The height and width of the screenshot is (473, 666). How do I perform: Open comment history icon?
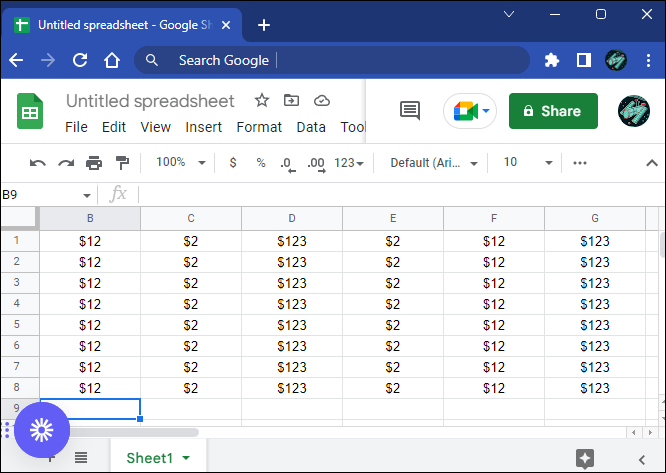(410, 111)
